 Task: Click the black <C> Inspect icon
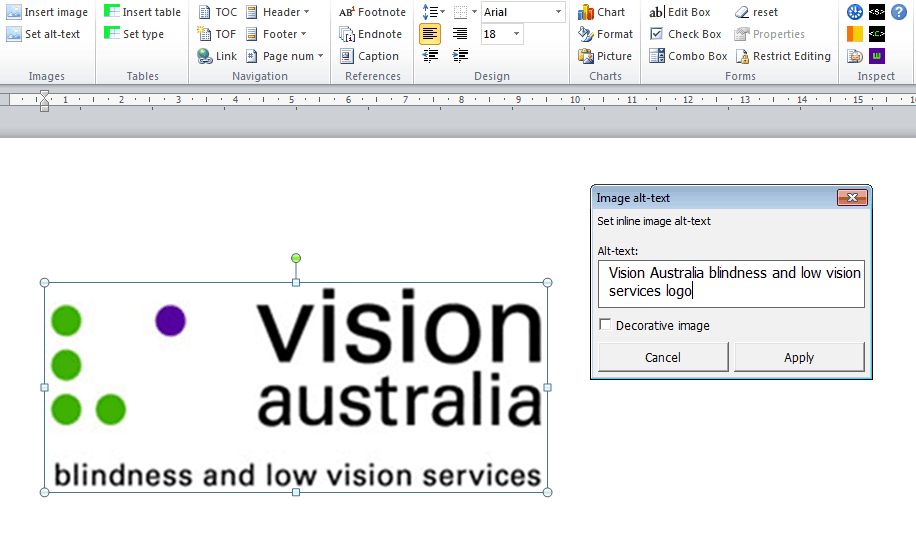coord(877,34)
